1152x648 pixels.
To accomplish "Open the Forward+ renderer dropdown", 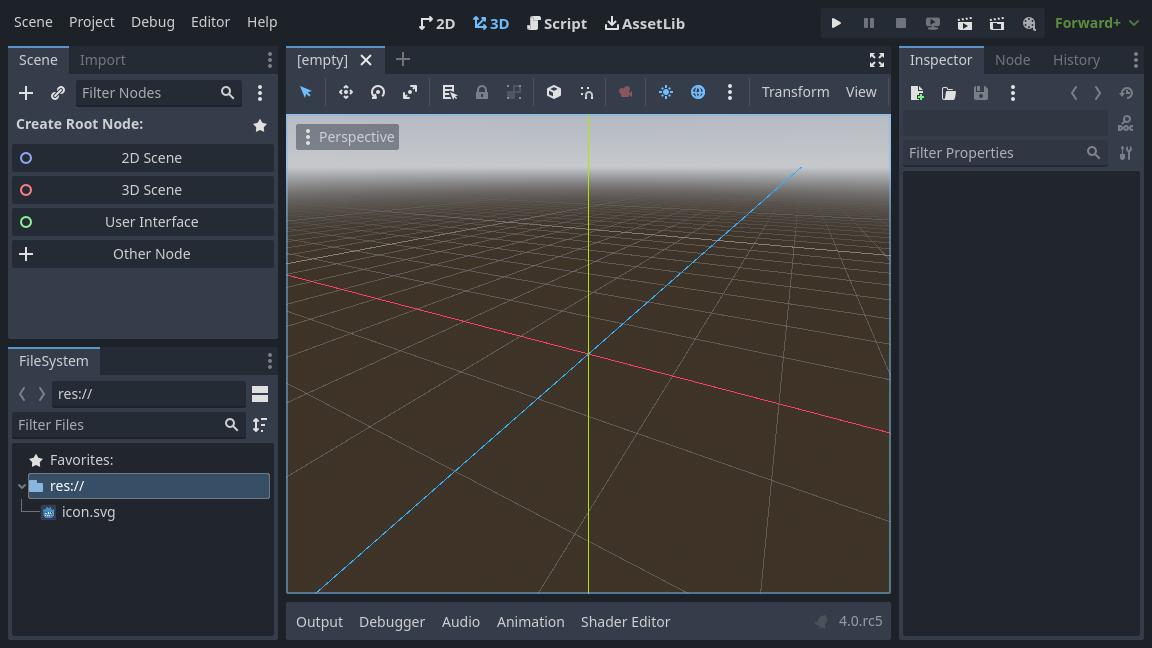I will 1096,22.
